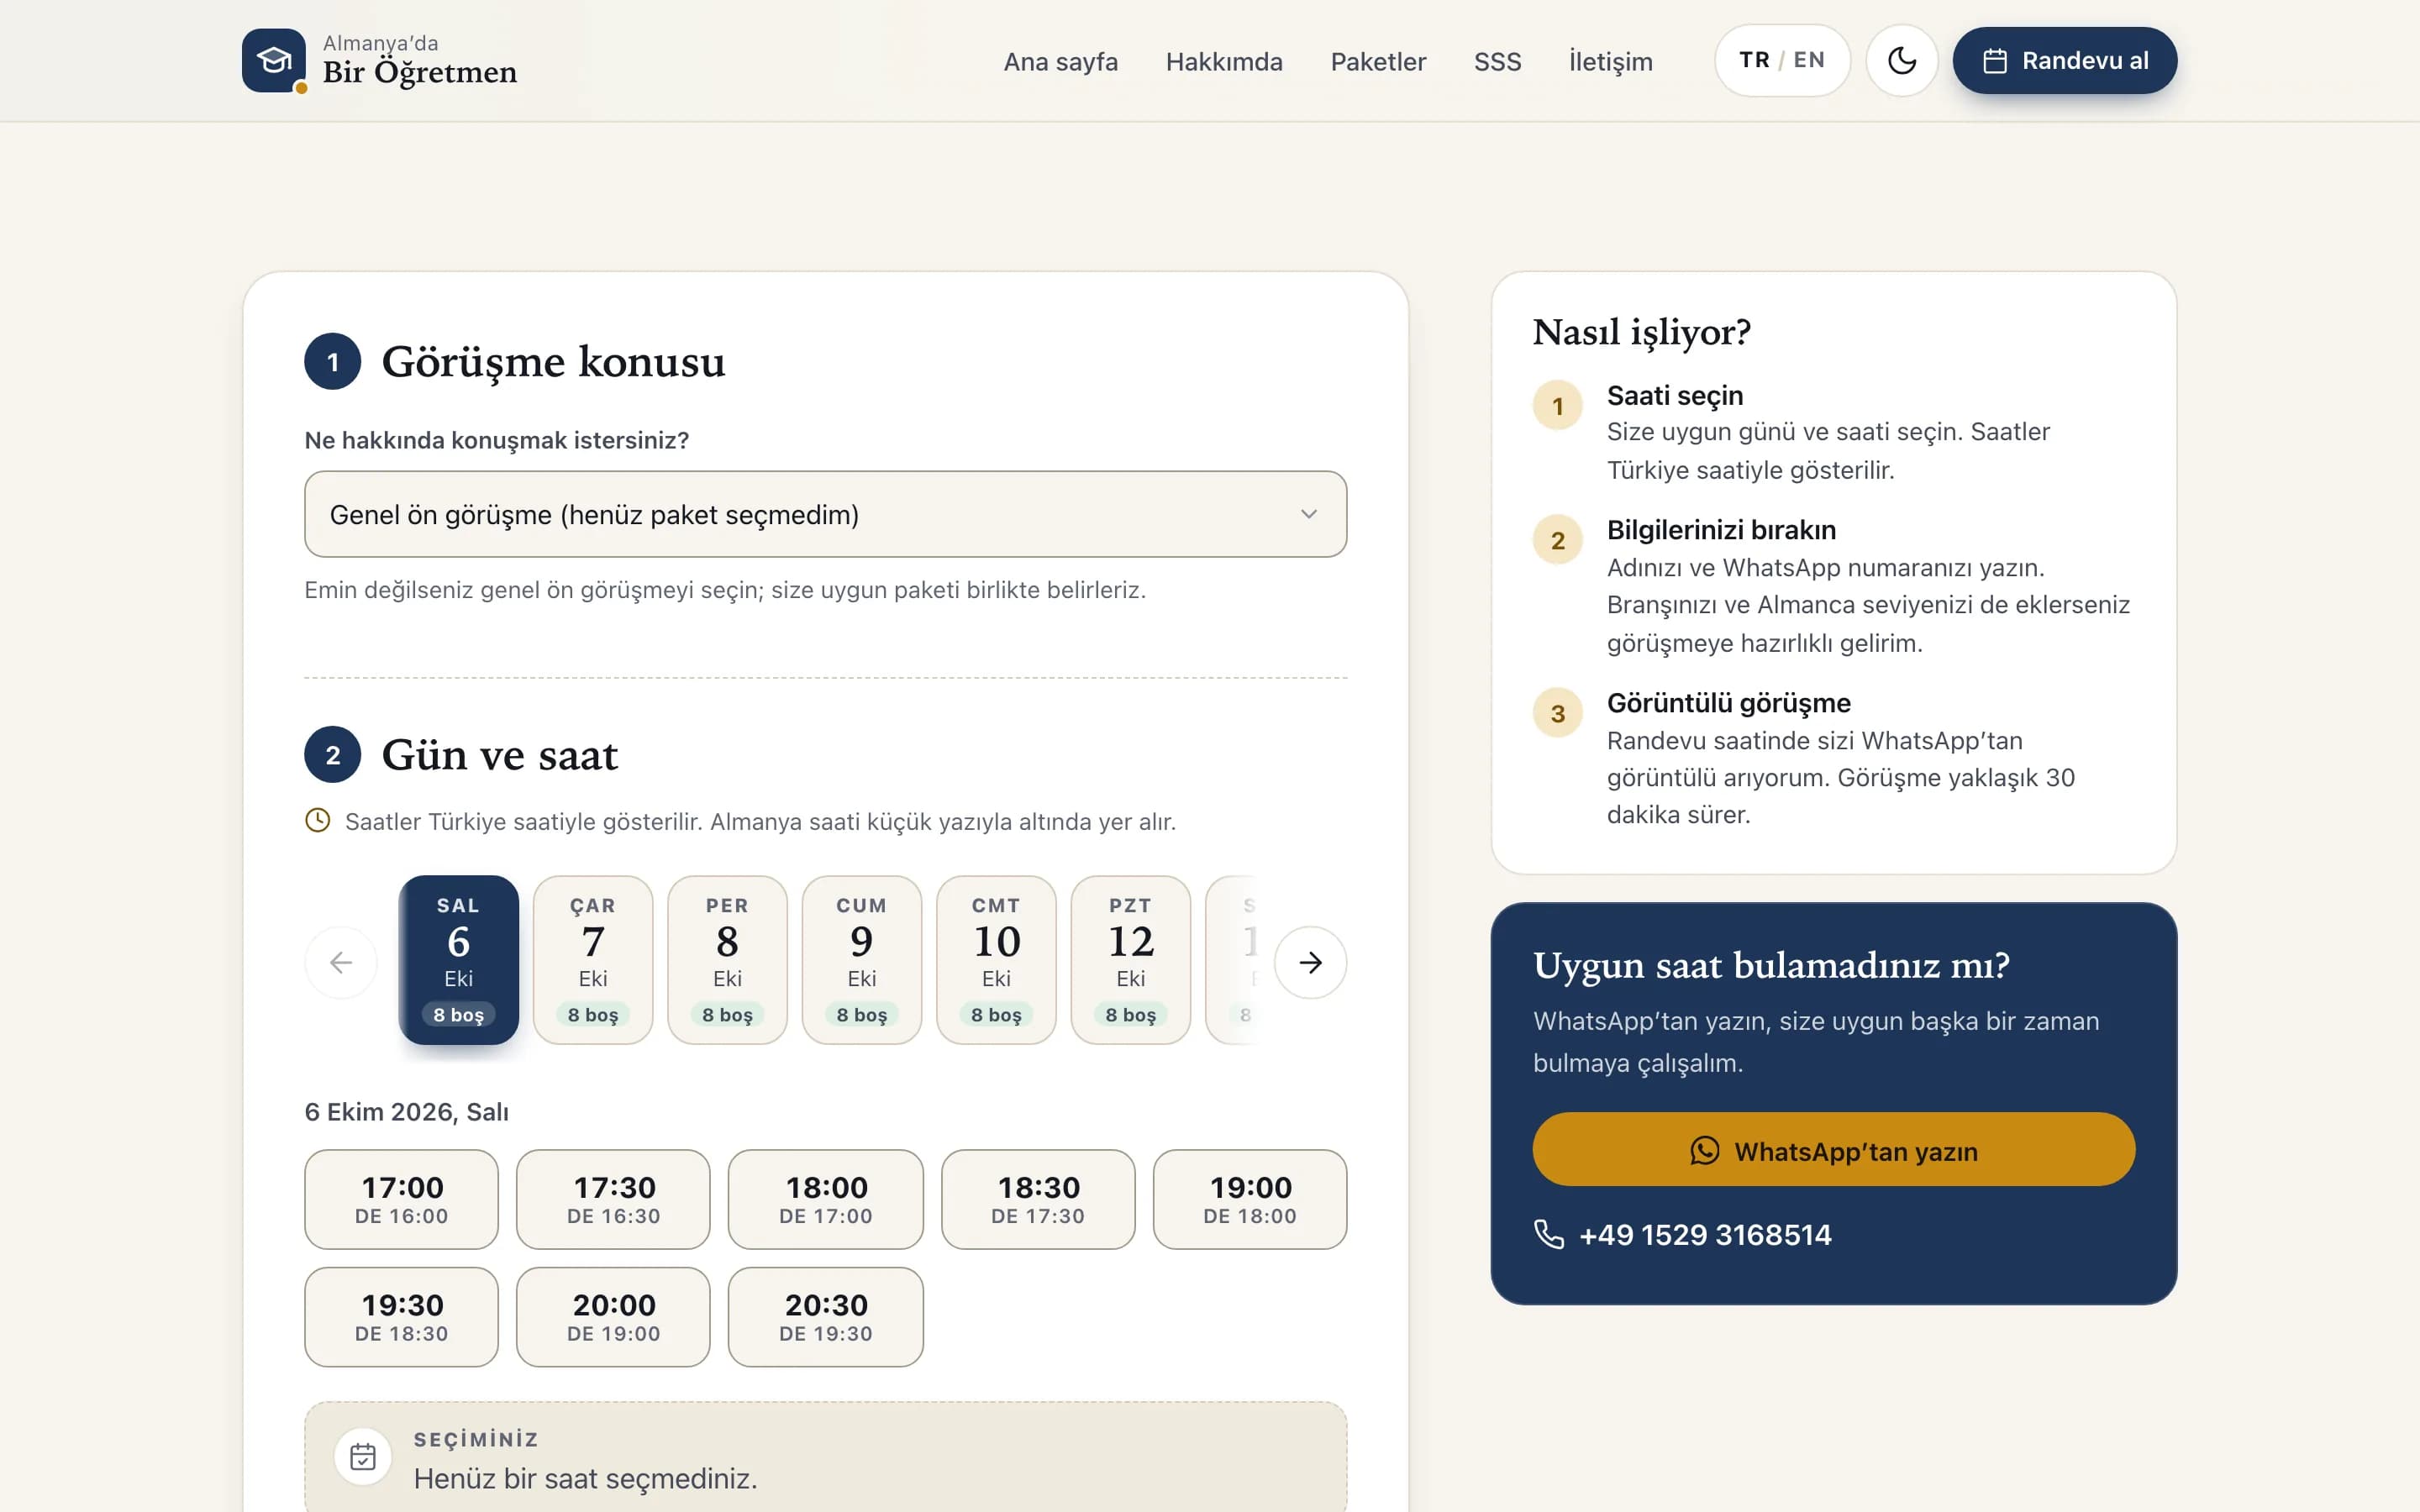The width and height of the screenshot is (2420, 1512).
Task: Click the "Saati seçin" step title
Action: click(x=1675, y=396)
